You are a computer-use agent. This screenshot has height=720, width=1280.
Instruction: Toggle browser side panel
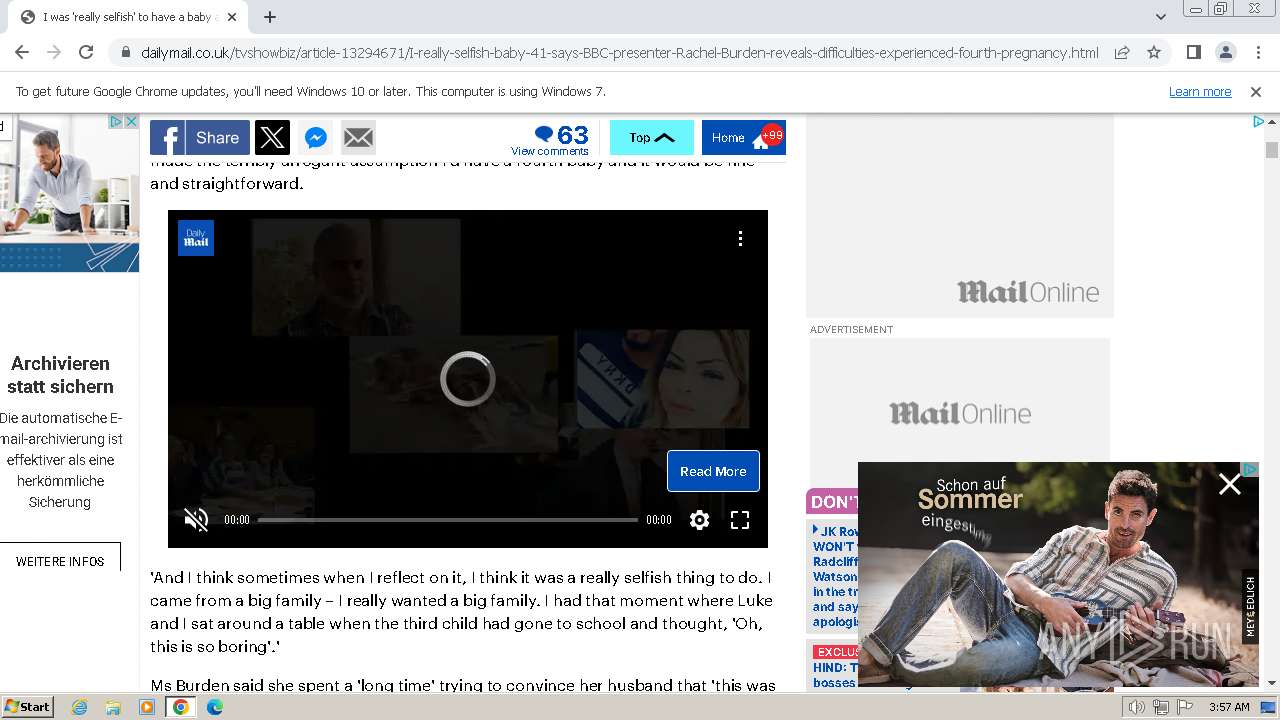[1193, 53]
